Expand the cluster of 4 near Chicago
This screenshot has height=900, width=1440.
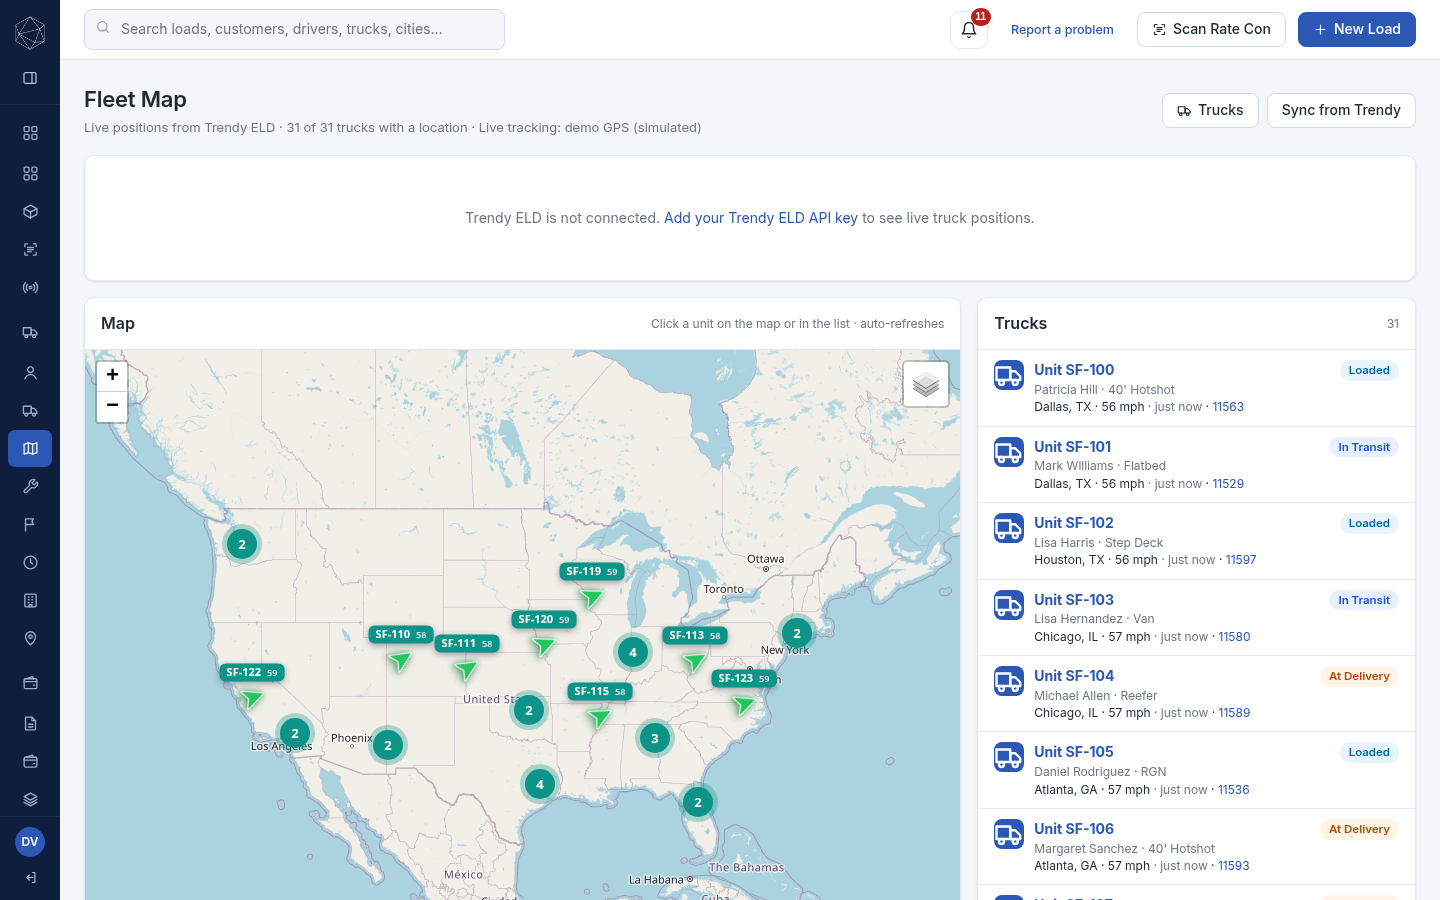coord(633,652)
